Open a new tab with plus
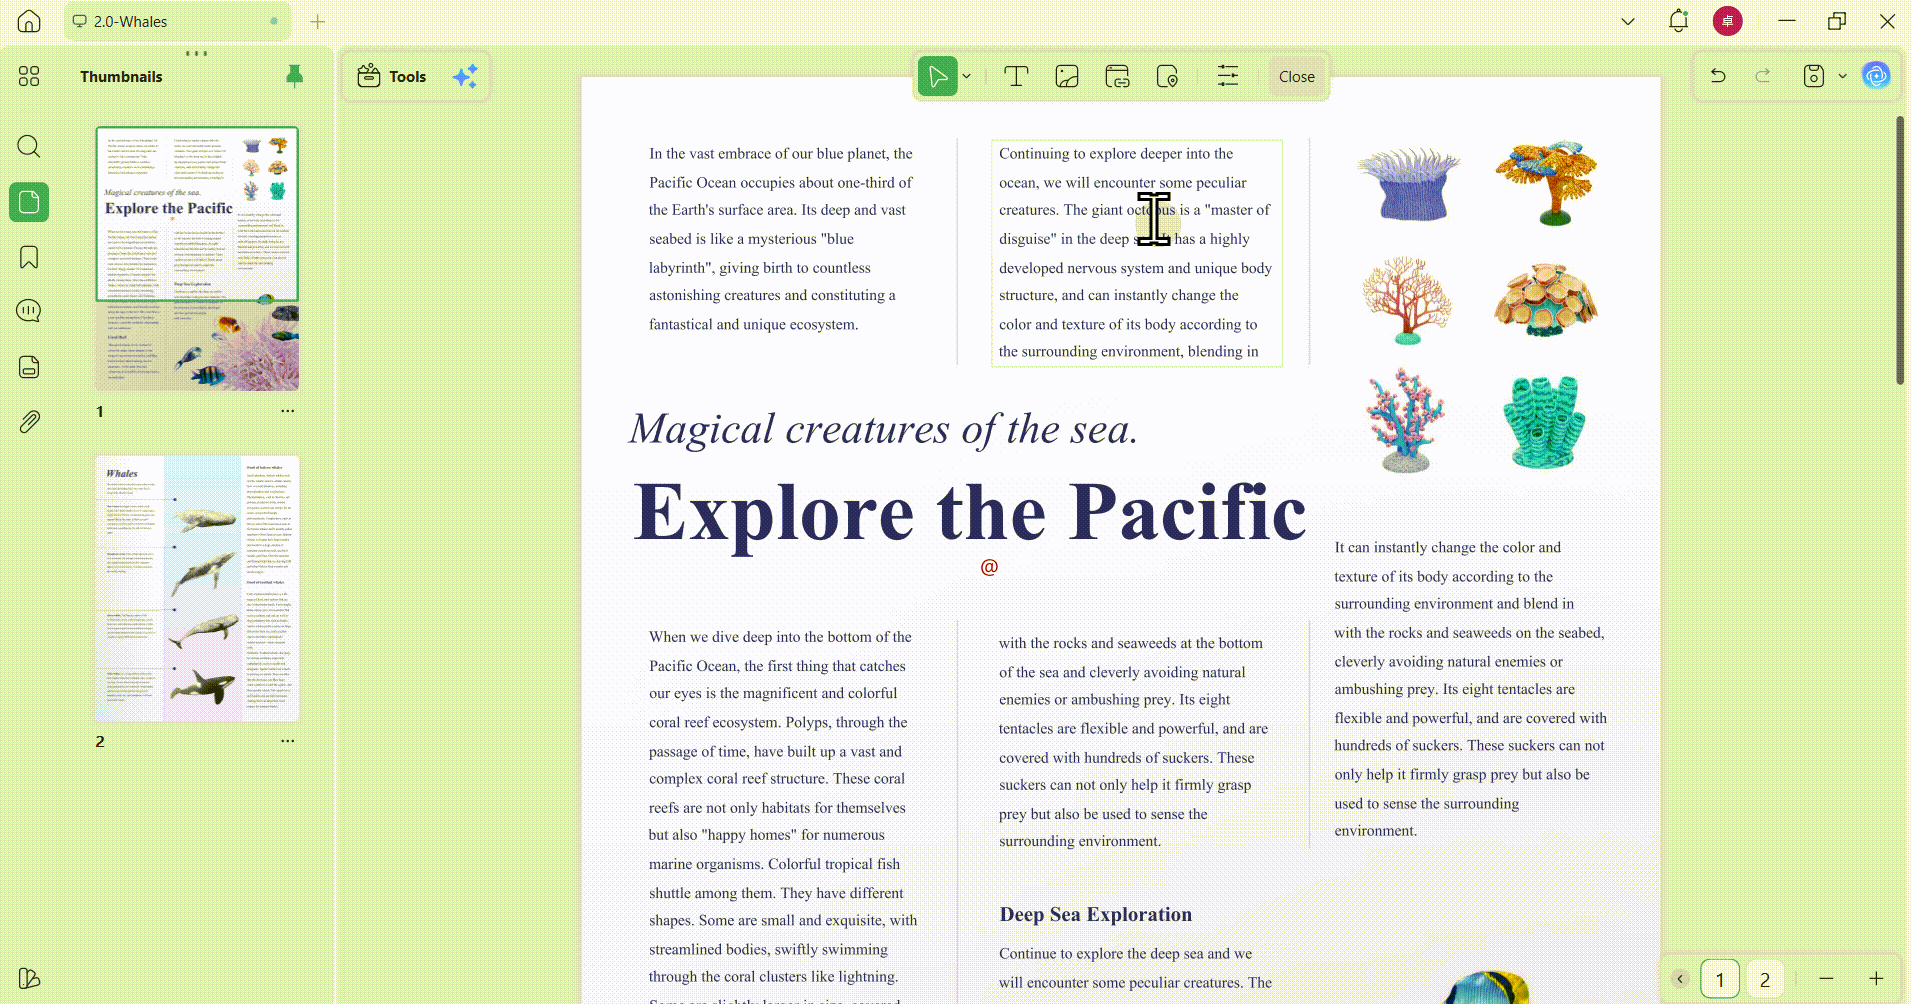 318,21
